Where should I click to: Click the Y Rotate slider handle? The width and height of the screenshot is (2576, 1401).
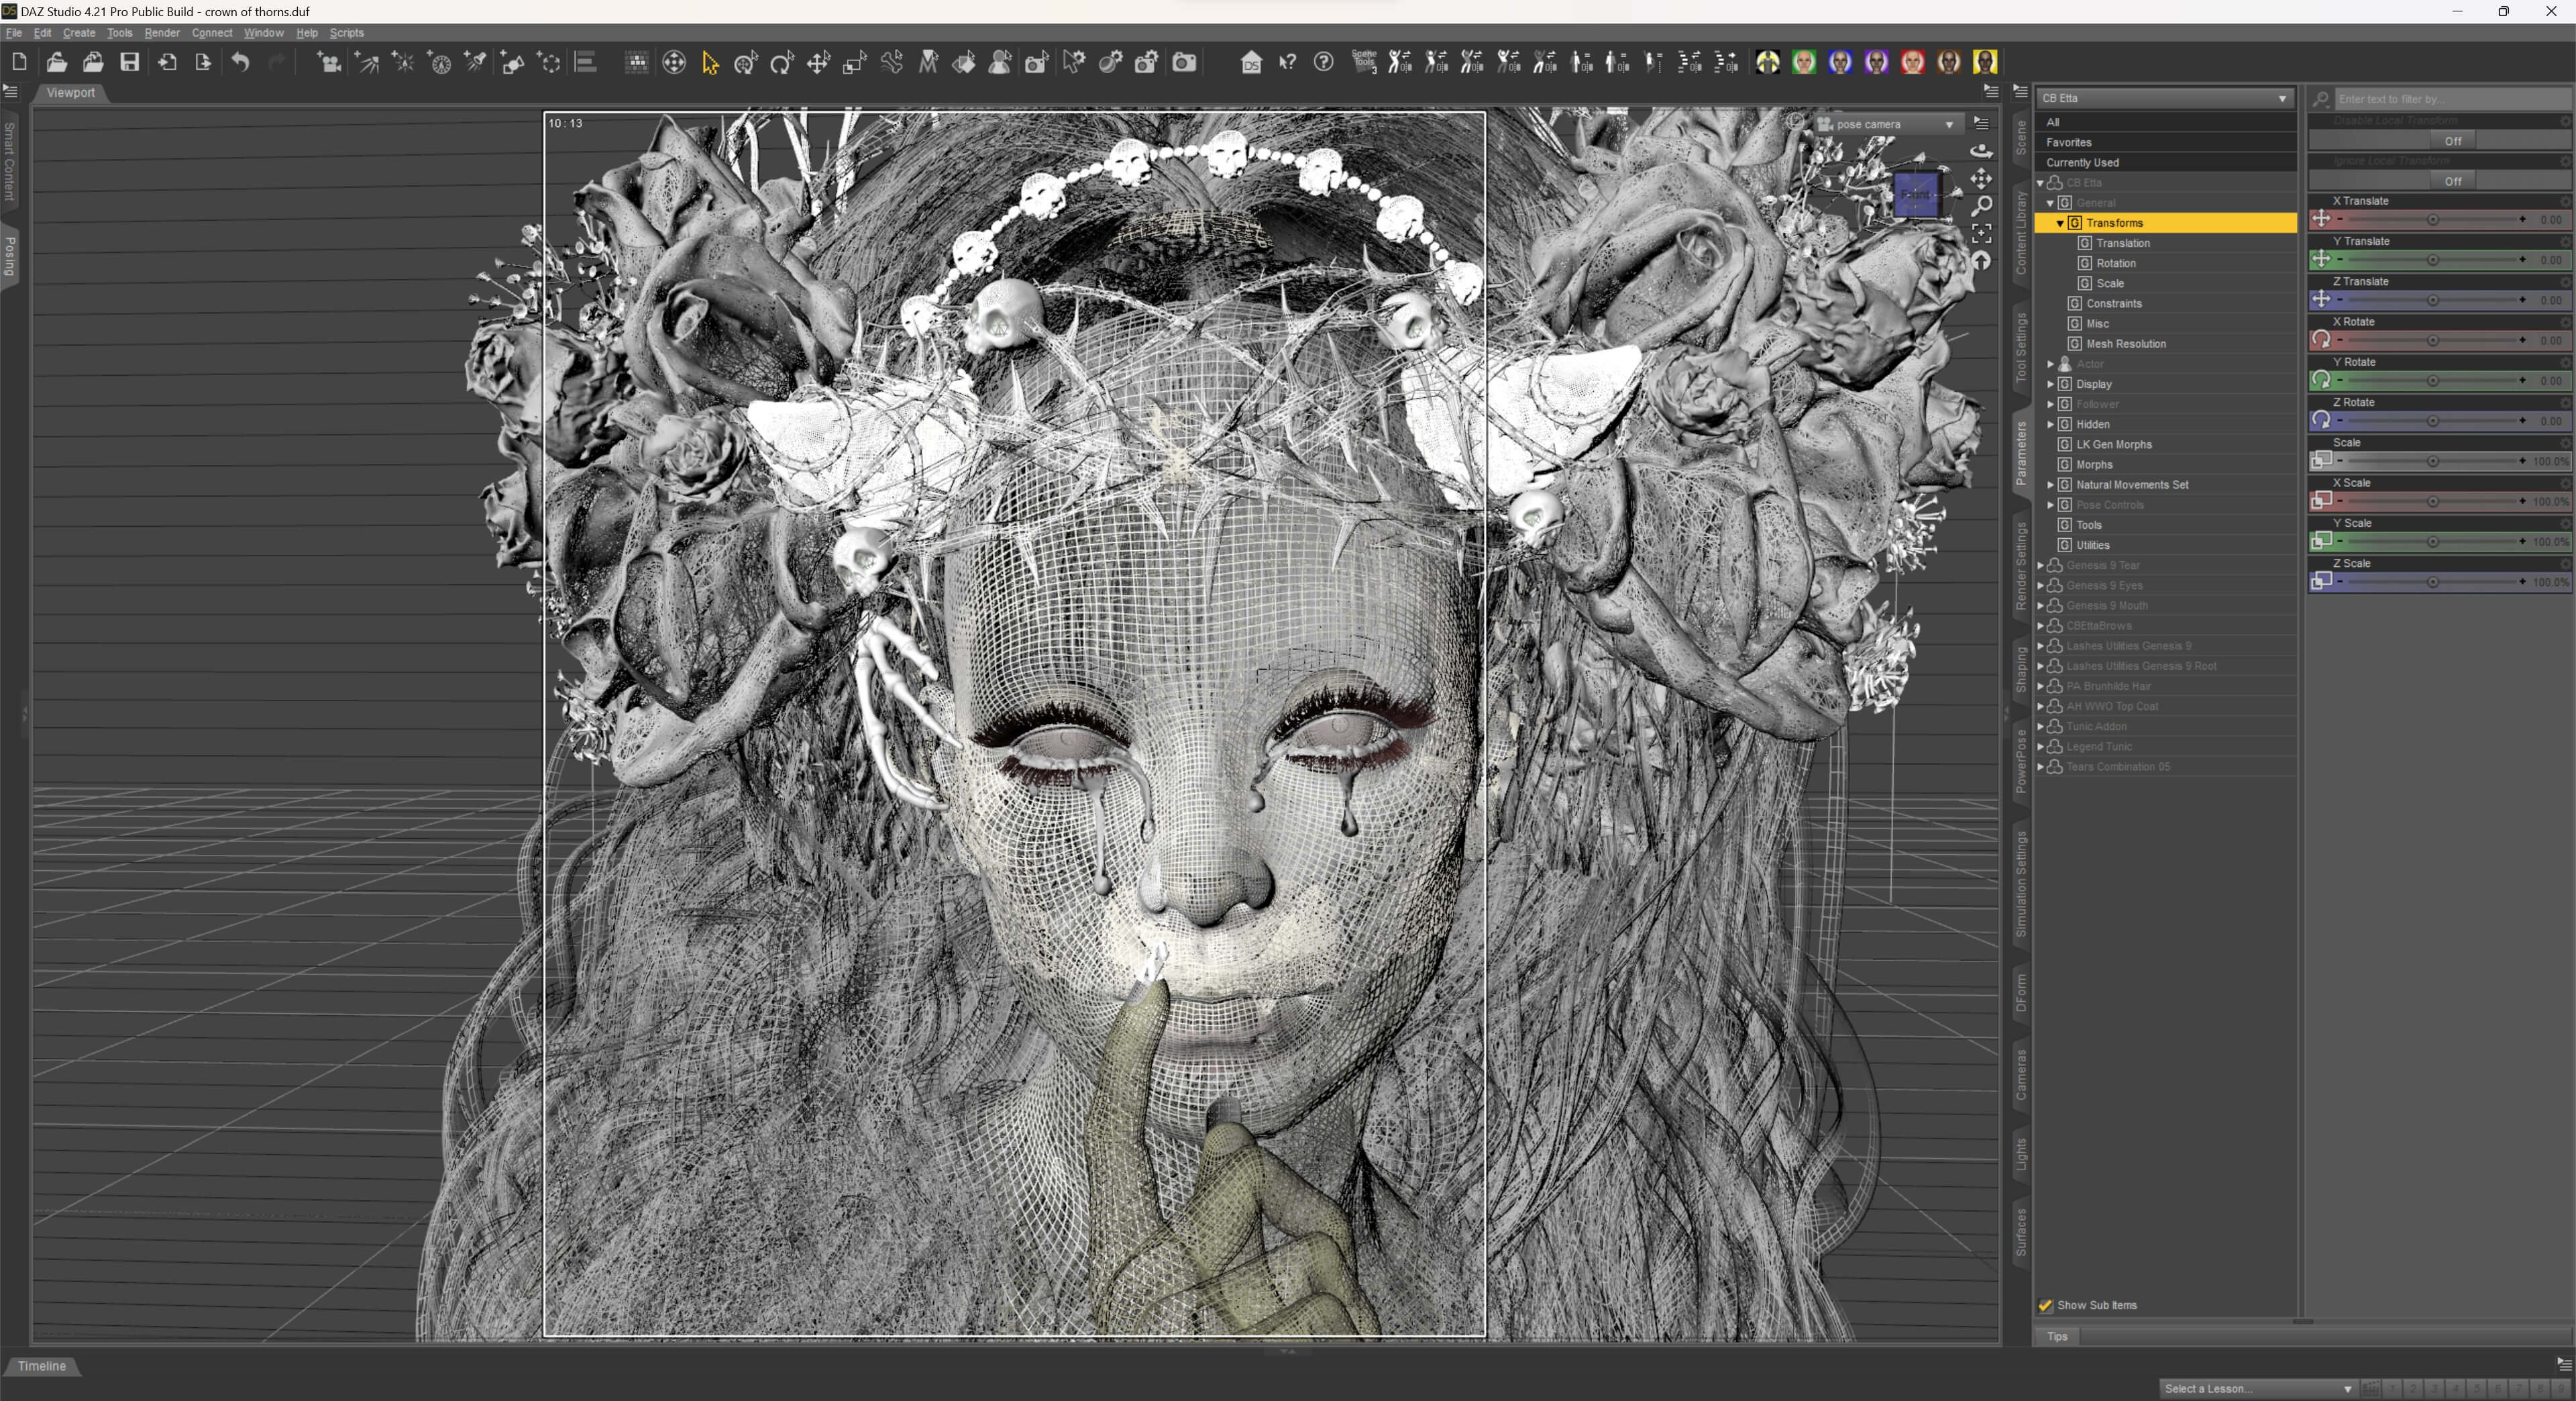(2433, 381)
